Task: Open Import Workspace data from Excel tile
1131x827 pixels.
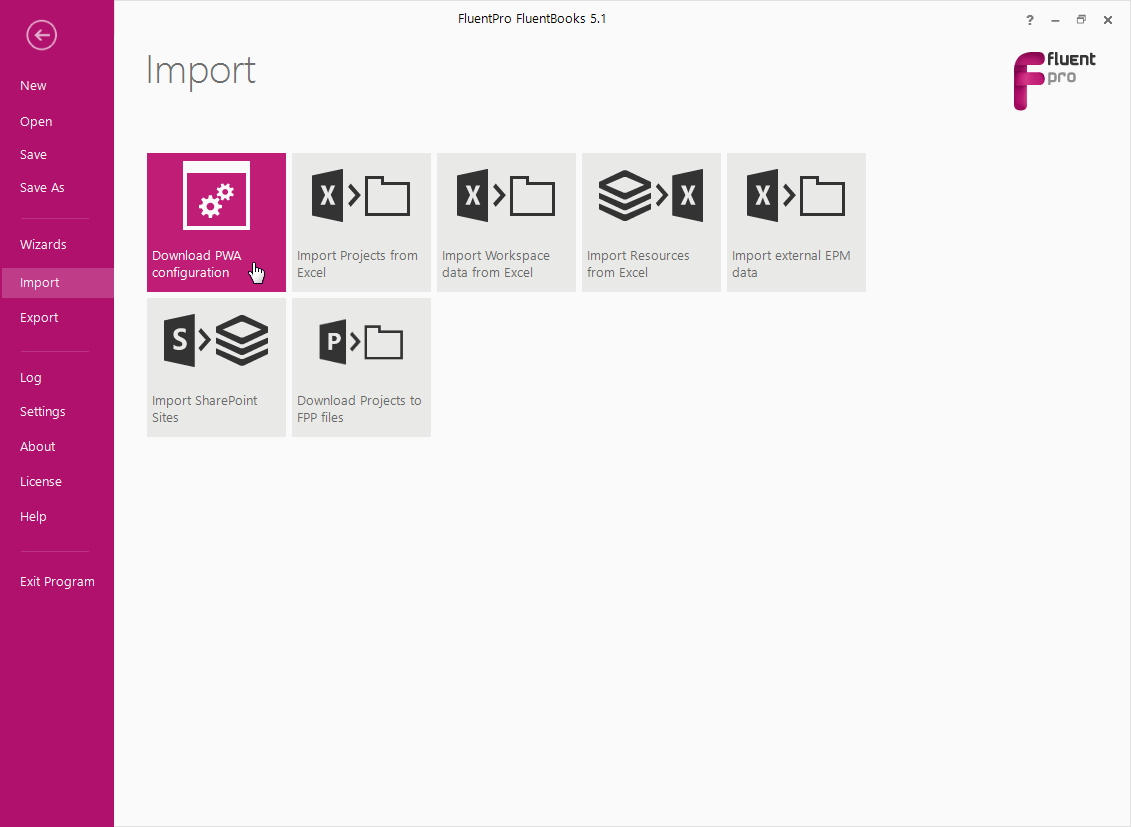Action: click(506, 222)
